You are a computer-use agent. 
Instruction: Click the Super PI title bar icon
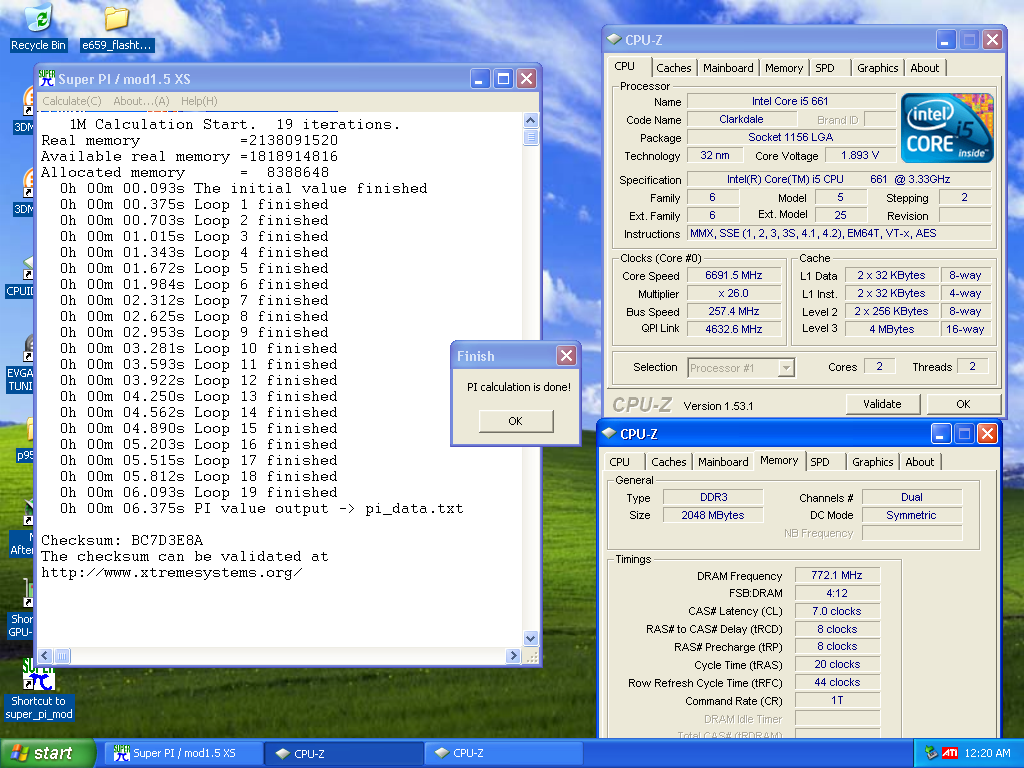tap(47, 79)
